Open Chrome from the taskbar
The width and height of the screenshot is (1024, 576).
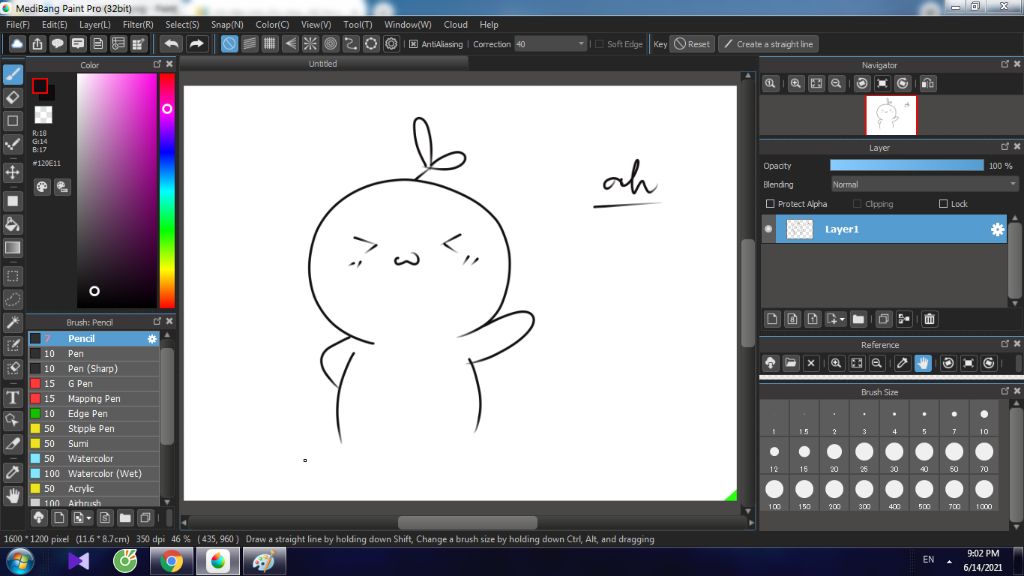coord(171,562)
